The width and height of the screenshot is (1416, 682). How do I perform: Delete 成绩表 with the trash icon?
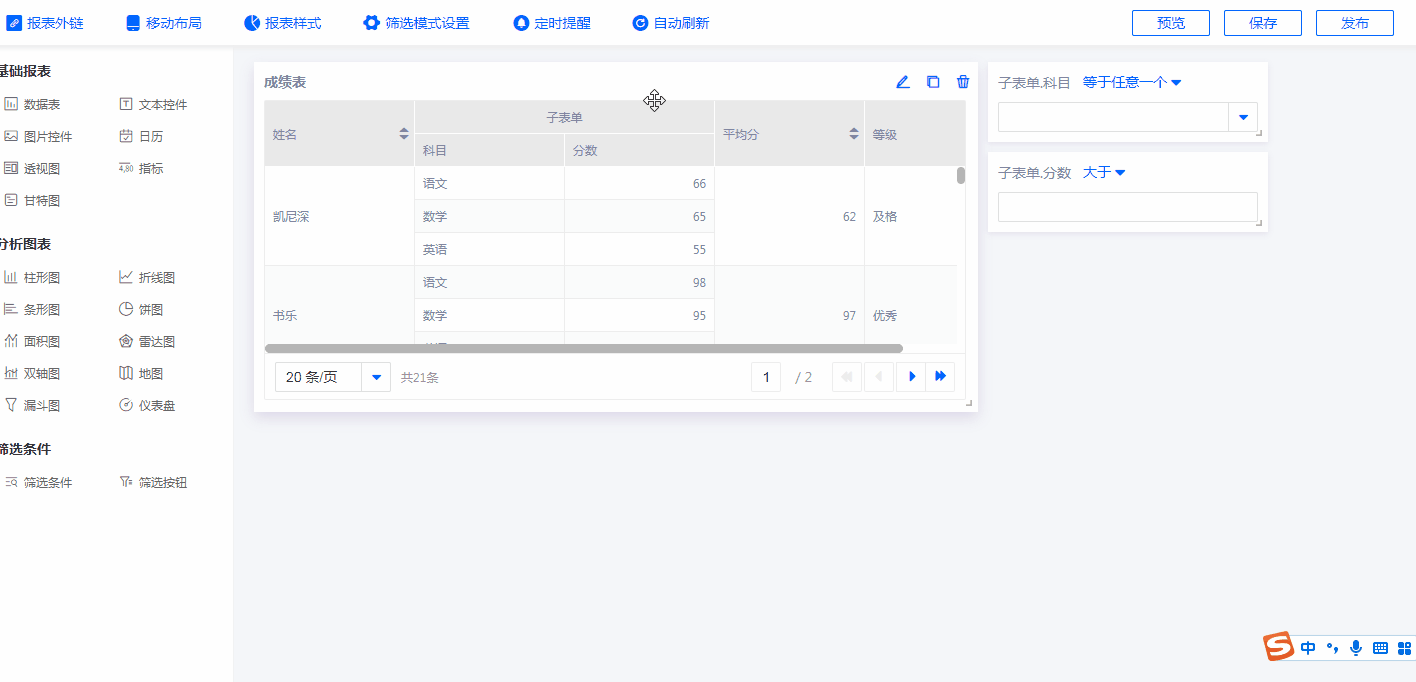click(963, 82)
